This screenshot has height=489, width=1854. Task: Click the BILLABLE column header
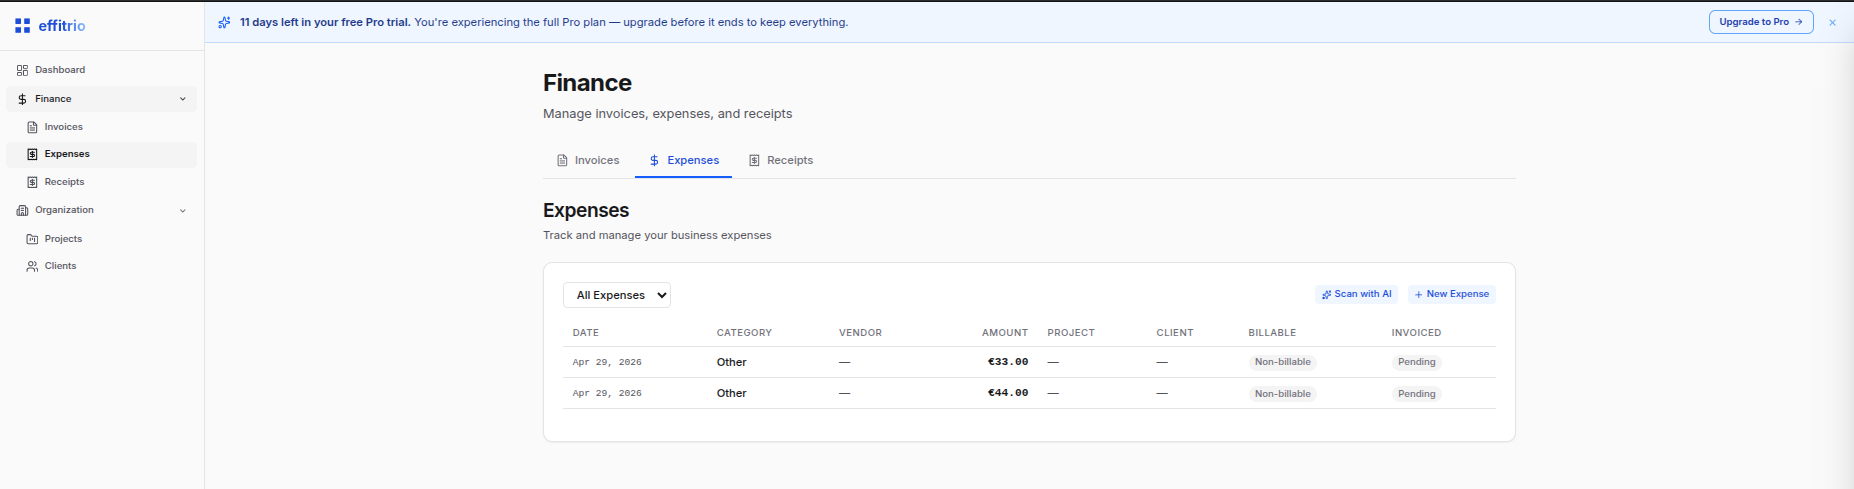click(1272, 333)
